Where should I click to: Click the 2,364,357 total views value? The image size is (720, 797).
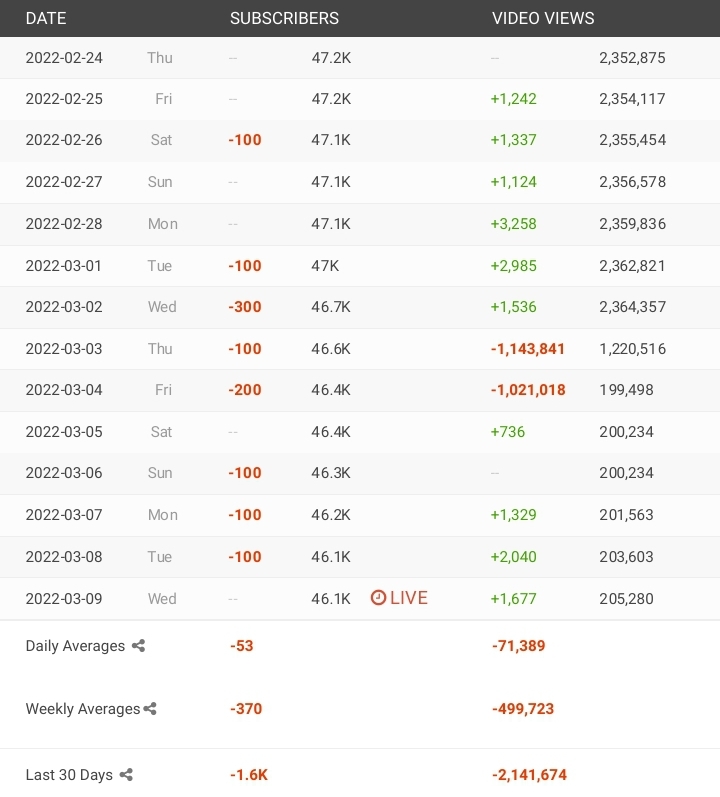[x=632, y=307]
